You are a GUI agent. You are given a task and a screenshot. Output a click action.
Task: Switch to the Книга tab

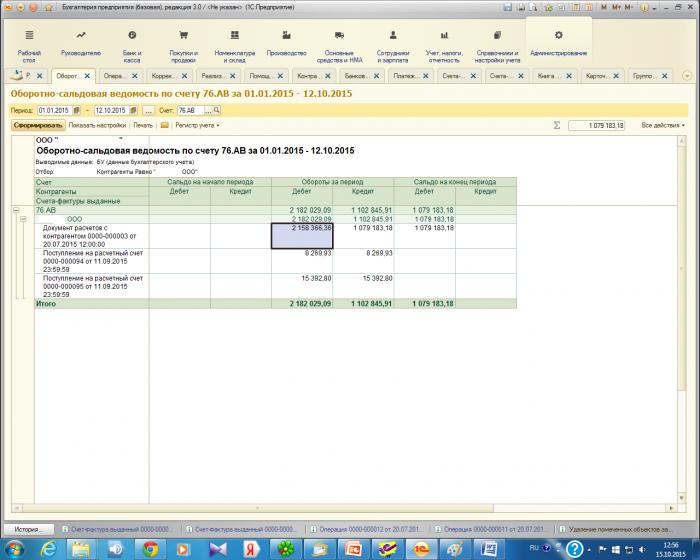[x=555, y=76]
